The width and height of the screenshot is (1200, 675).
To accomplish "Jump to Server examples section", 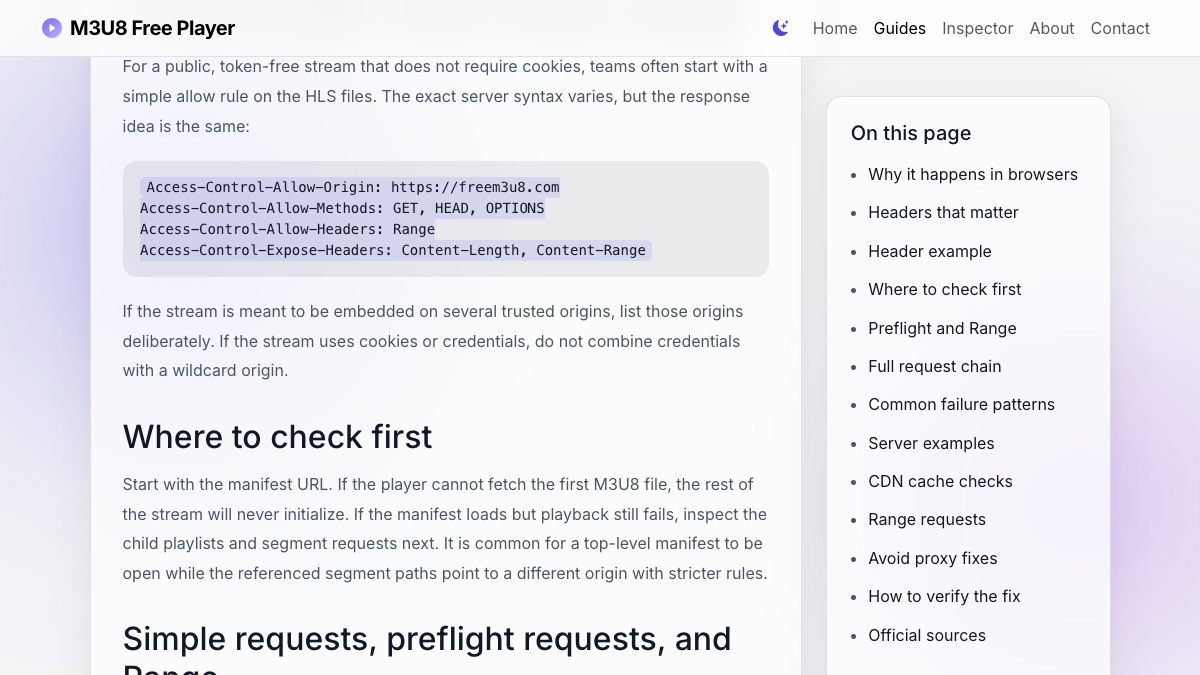I will [931, 443].
